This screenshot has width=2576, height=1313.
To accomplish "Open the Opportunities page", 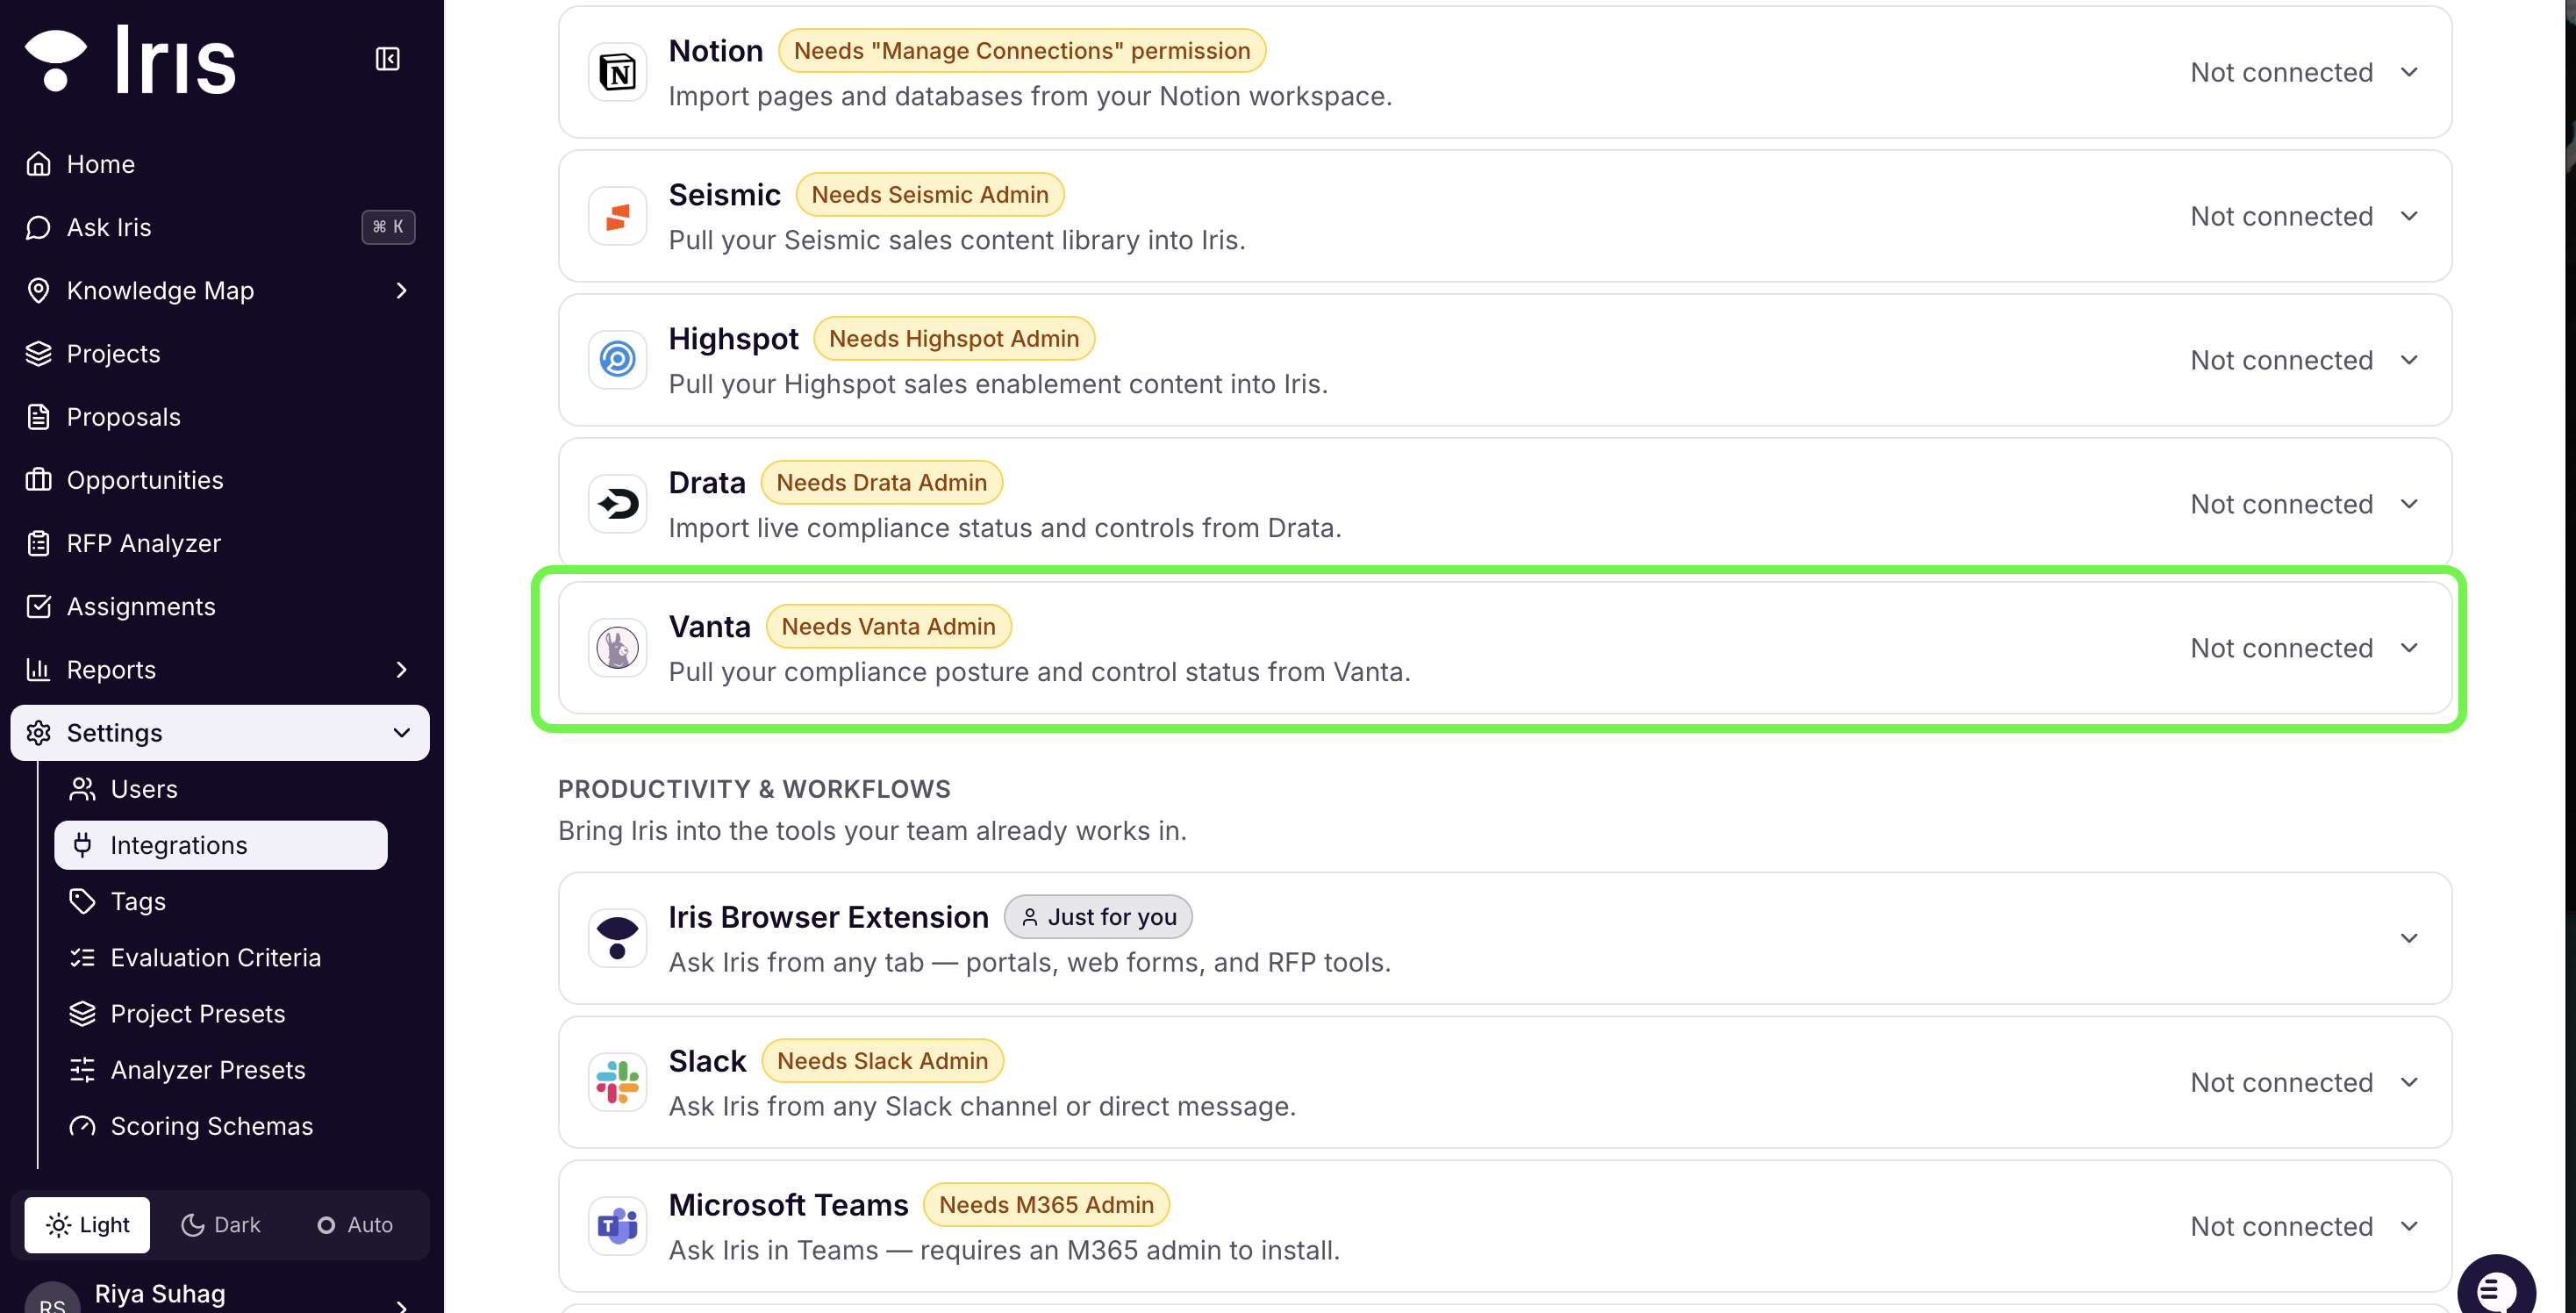I will pos(220,480).
